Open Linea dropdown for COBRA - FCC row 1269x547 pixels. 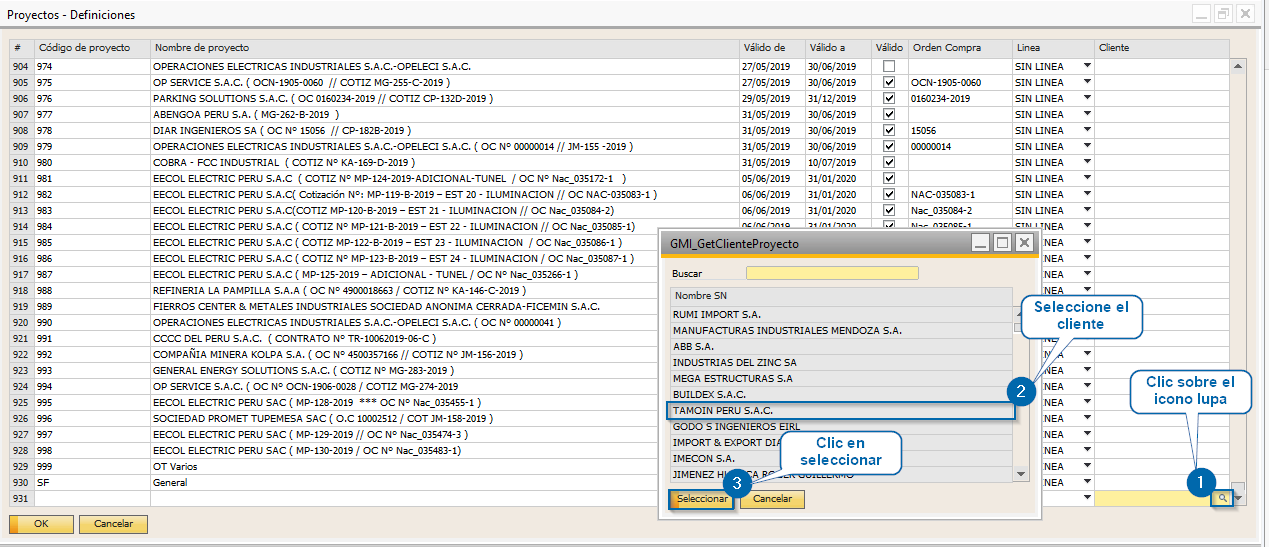(1087, 162)
